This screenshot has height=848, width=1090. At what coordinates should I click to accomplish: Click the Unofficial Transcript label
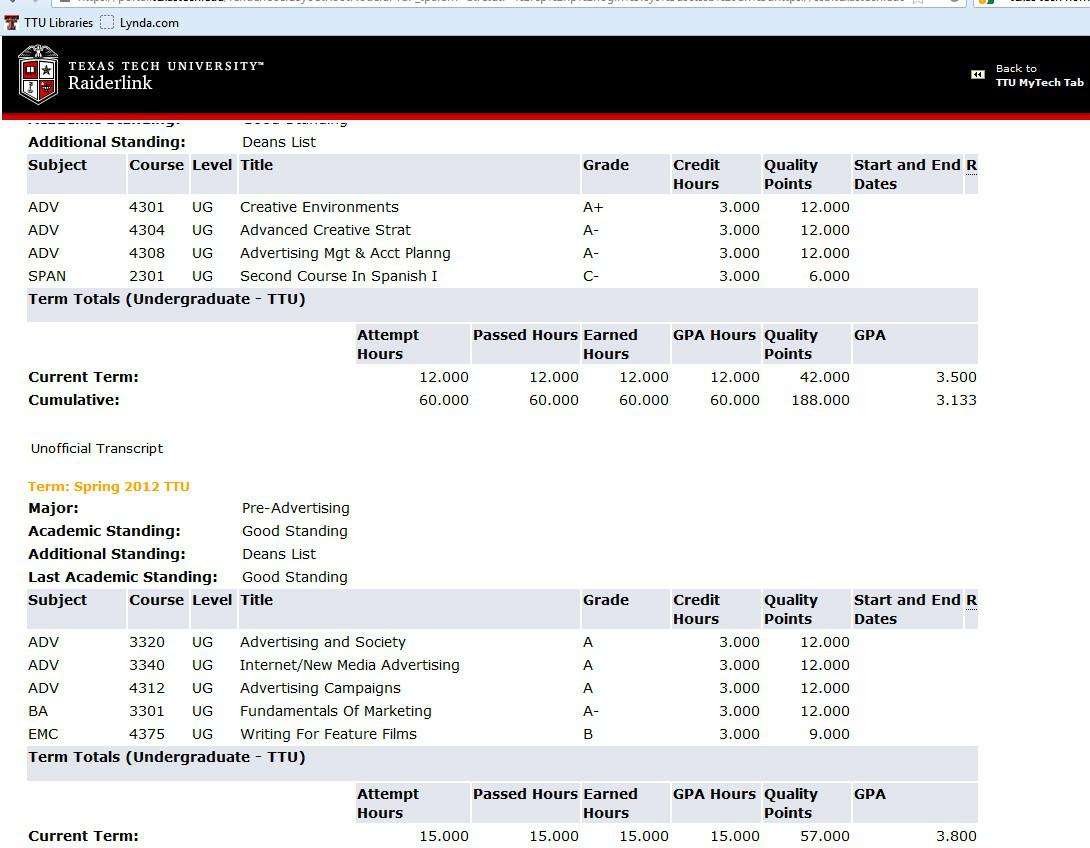pos(97,449)
